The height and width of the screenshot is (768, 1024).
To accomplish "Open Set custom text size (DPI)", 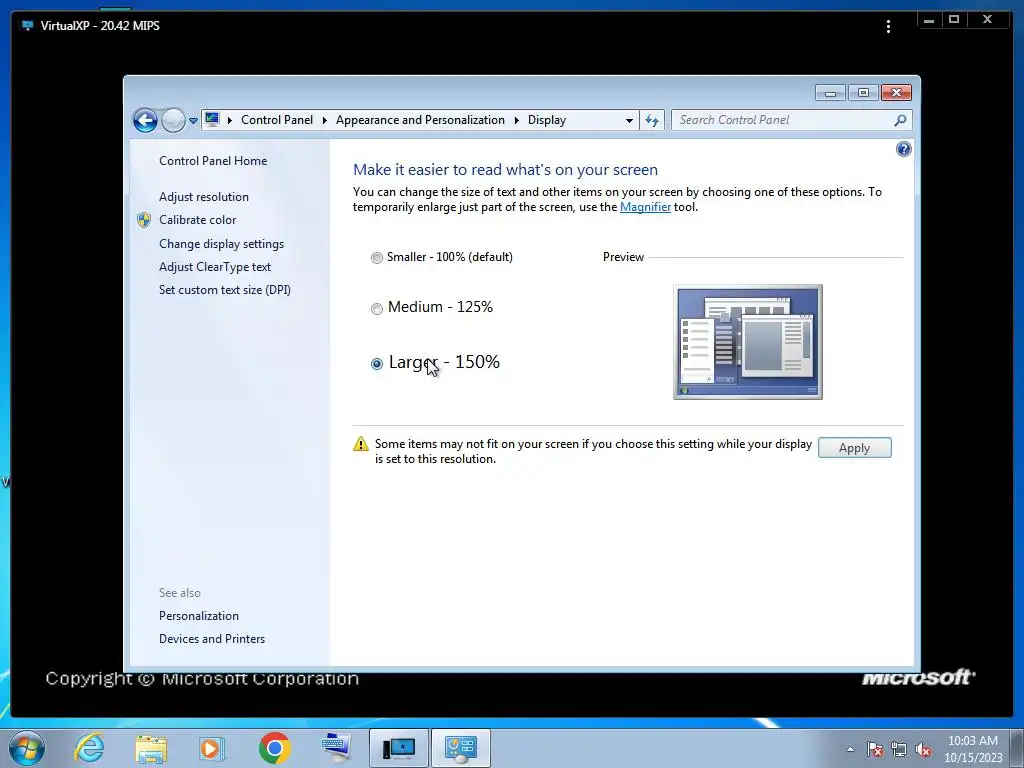I will [225, 289].
